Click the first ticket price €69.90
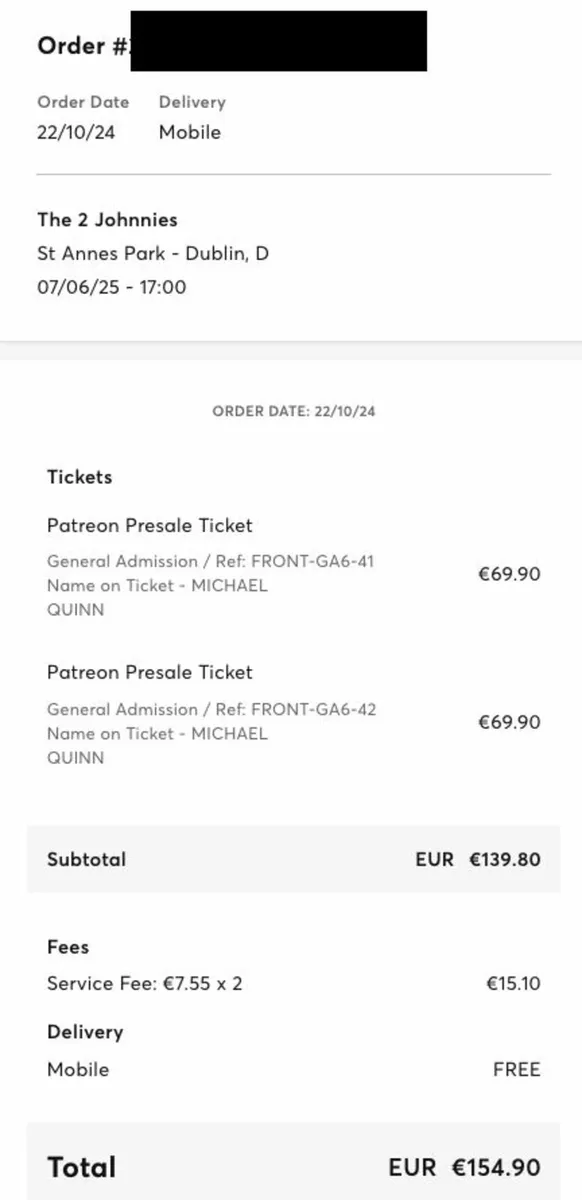The height and width of the screenshot is (1200, 582). pos(509,574)
